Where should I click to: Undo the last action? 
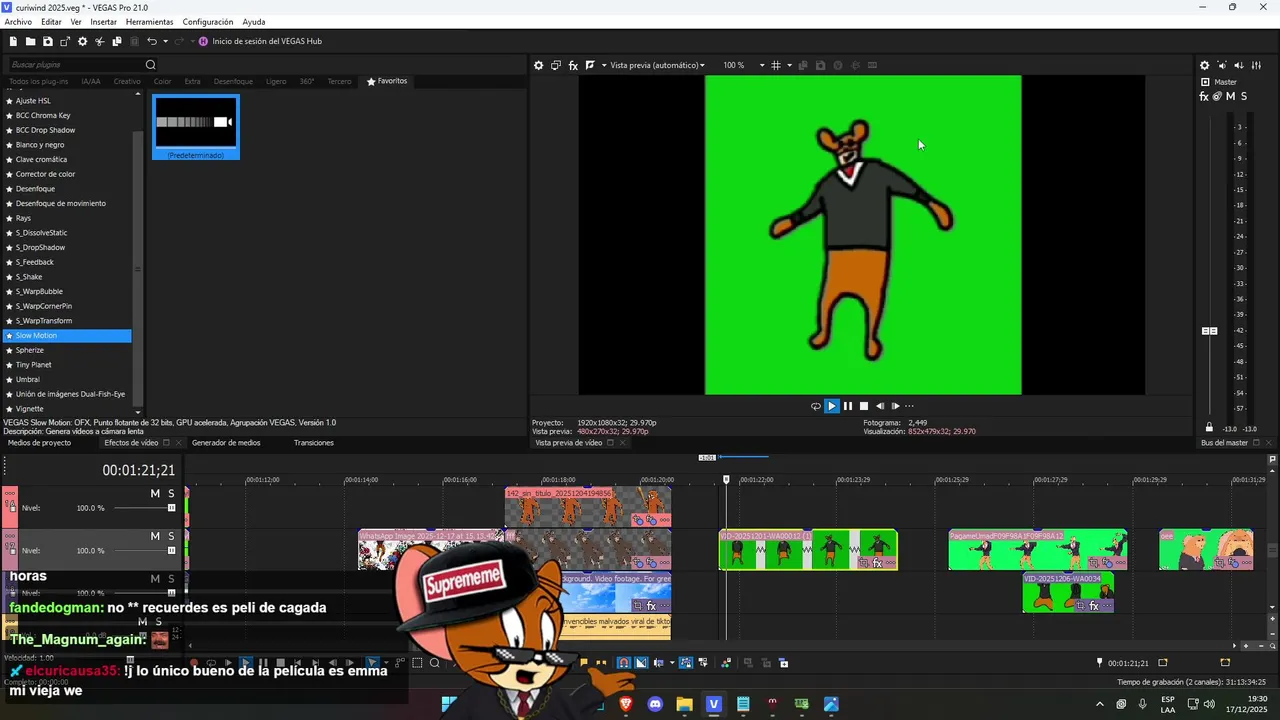coord(151,41)
